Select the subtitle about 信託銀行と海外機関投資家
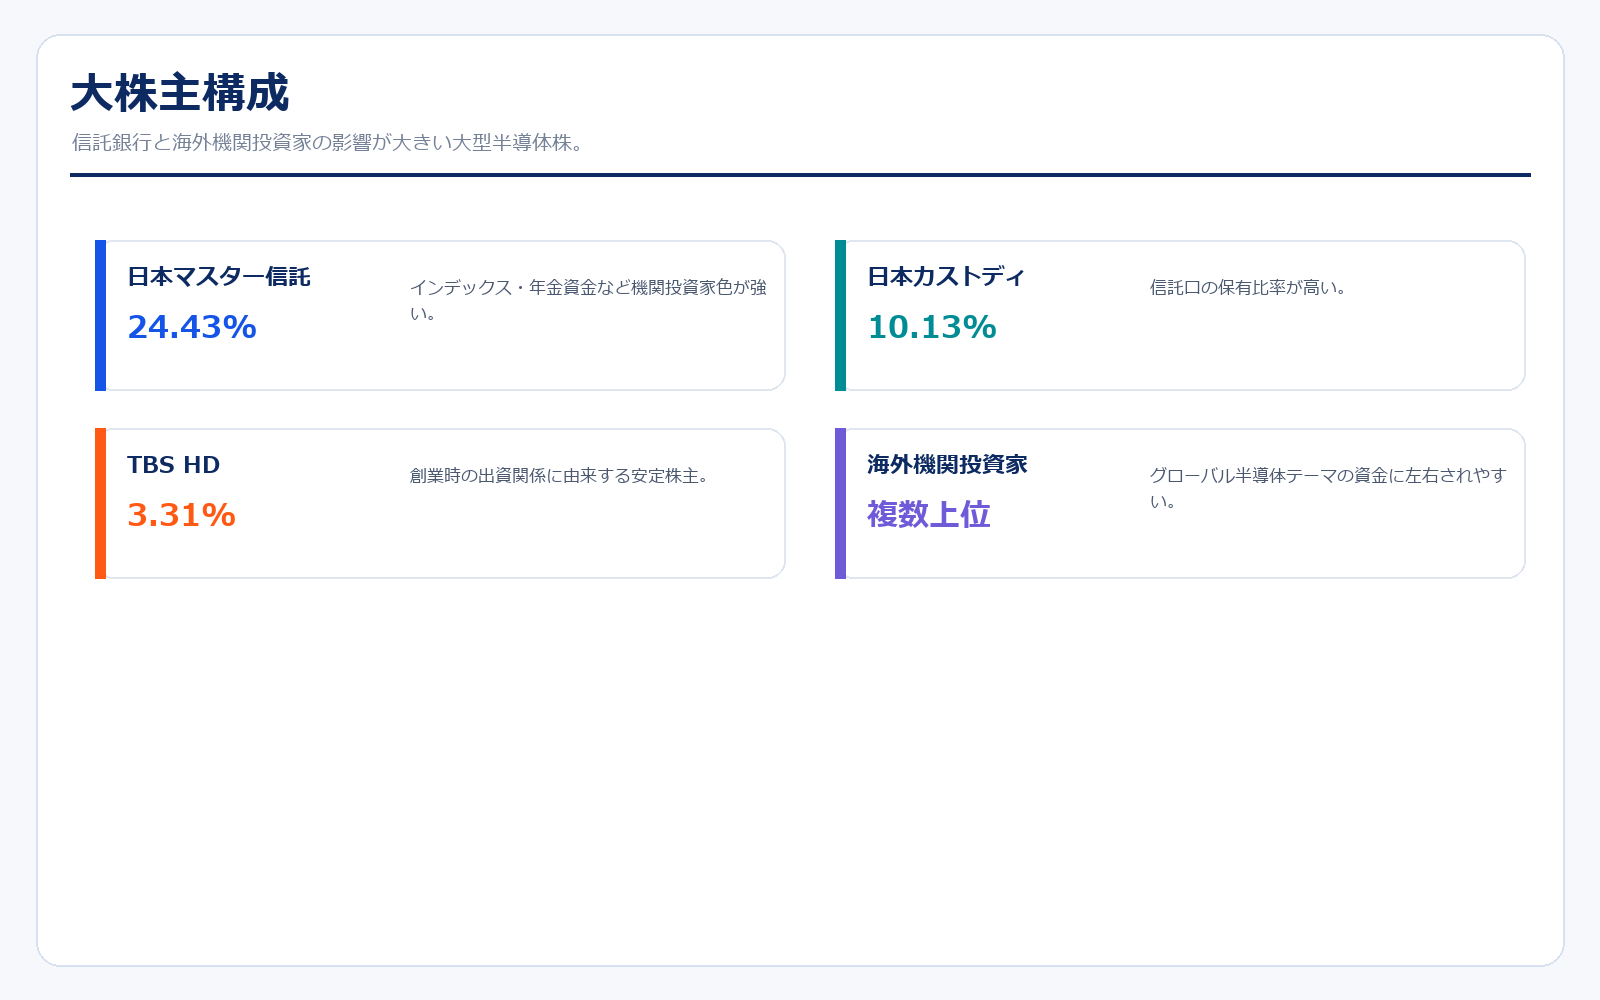Viewport: 1600px width, 1000px height. click(x=327, y=142)
